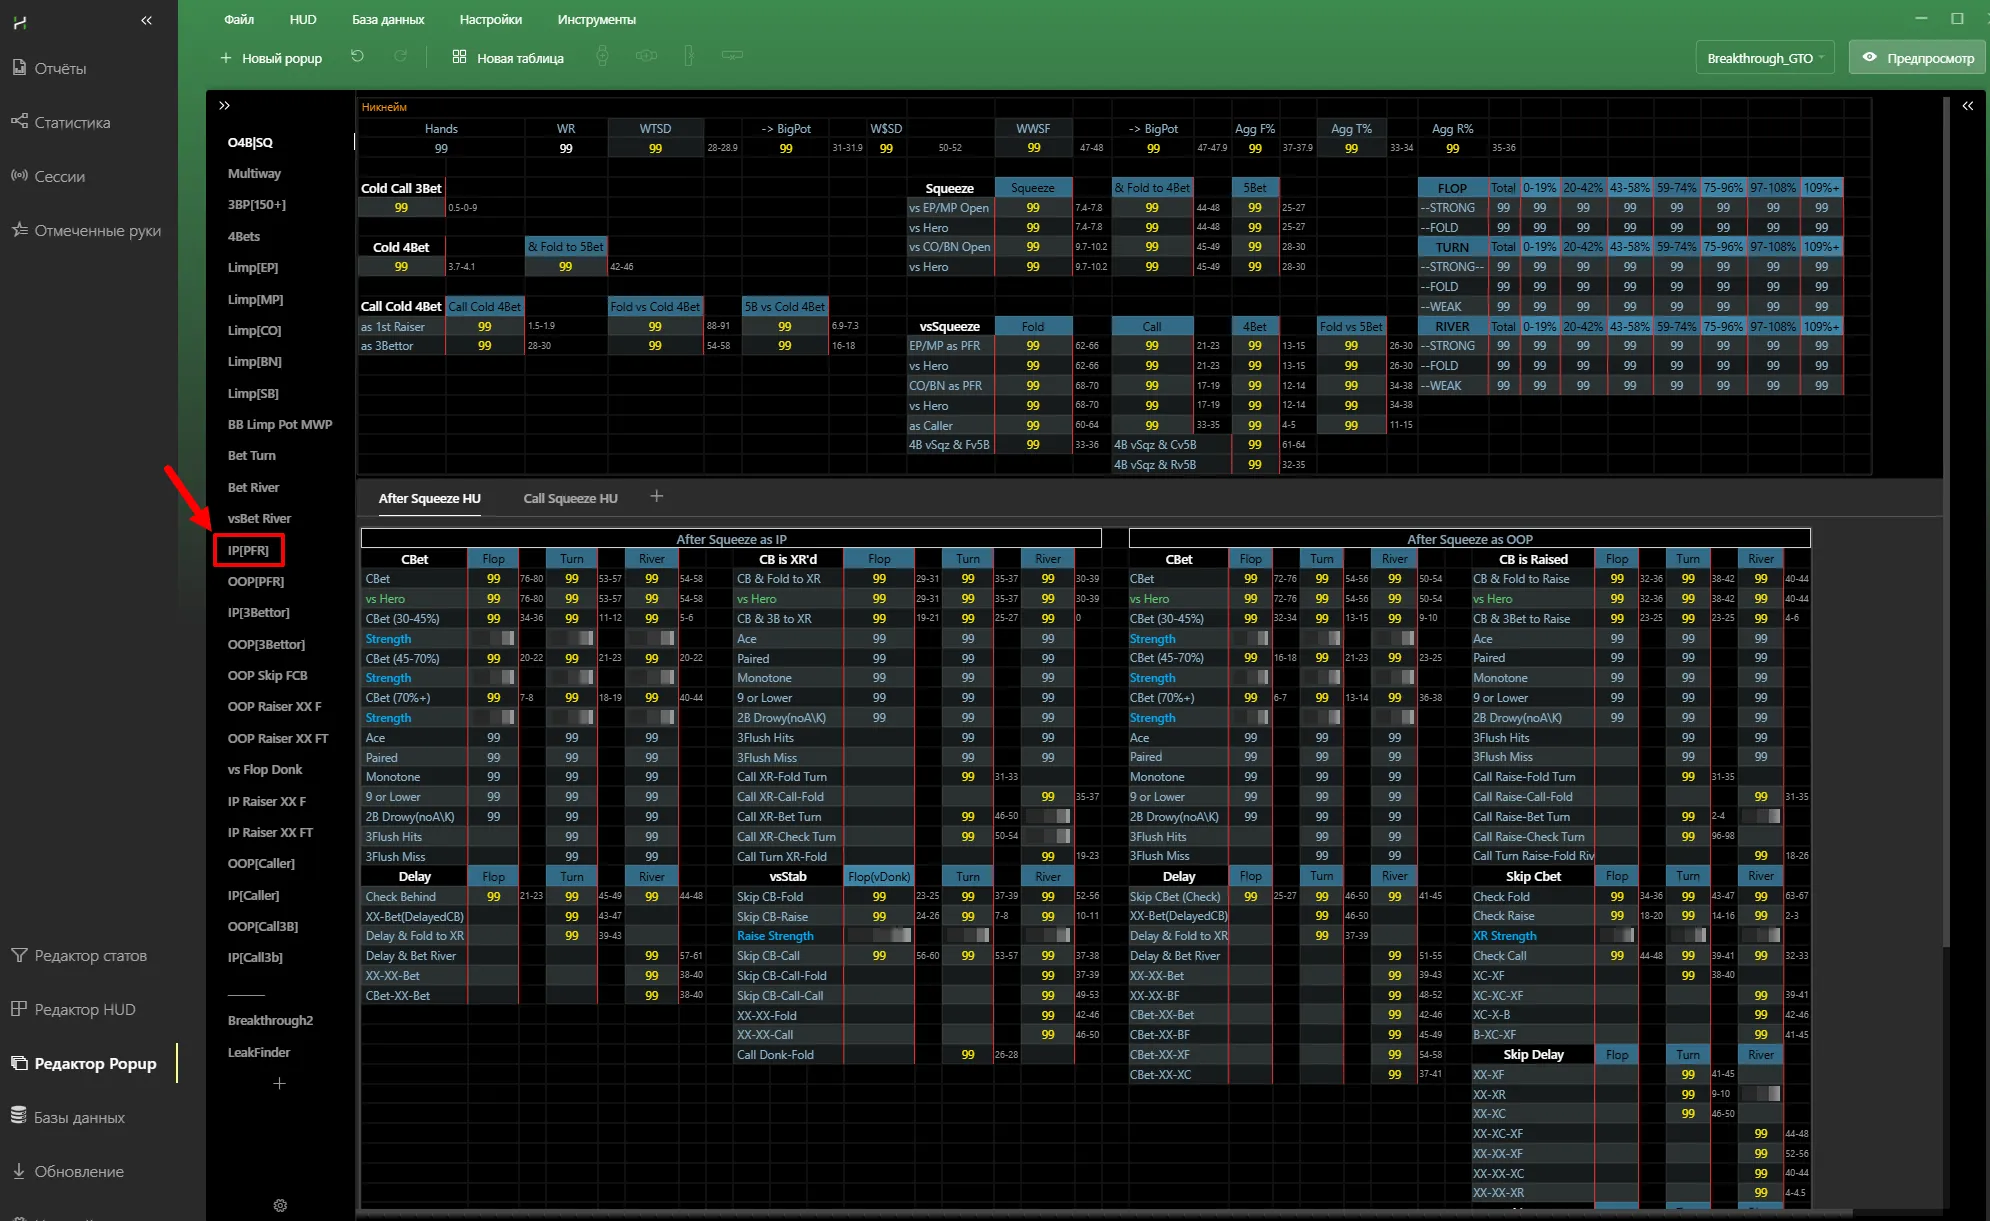
Task: Collapse the main left sidebar
Action: (x=147, y=20)
